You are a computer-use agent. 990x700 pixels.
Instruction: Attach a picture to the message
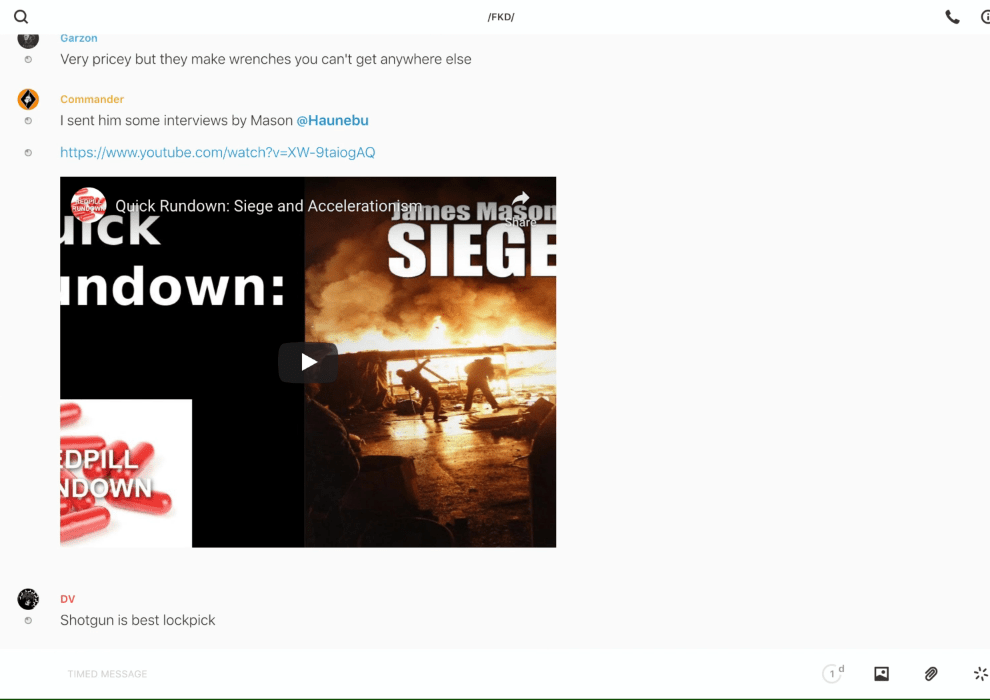pyautogui.click(x=881, y=674)
